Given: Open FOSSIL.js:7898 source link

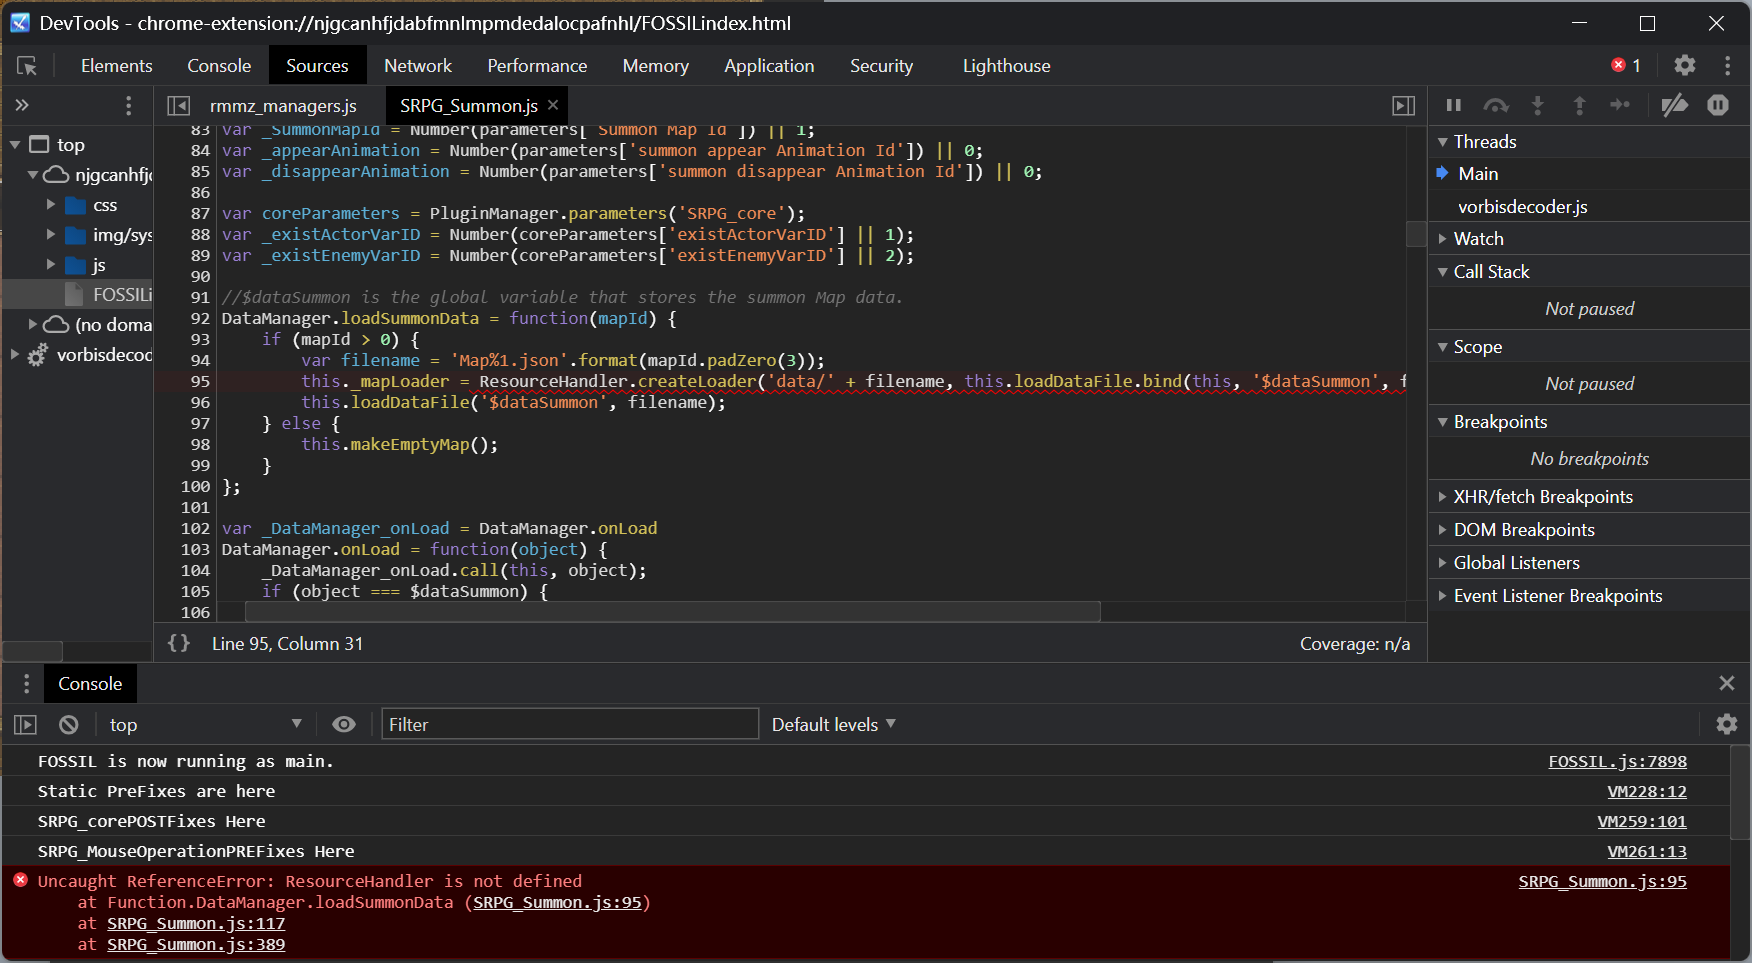Looking at the screenshot, I should point(1617,761).
